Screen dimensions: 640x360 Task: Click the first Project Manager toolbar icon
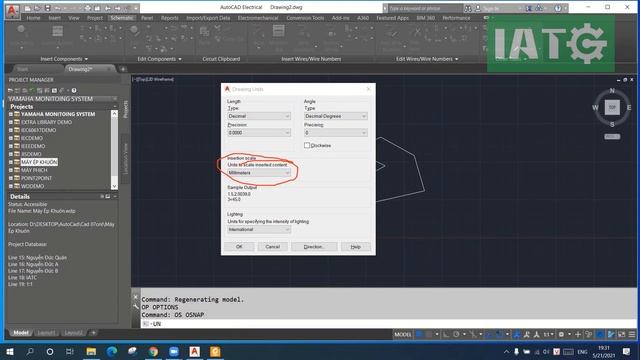[x=11, y=90]
